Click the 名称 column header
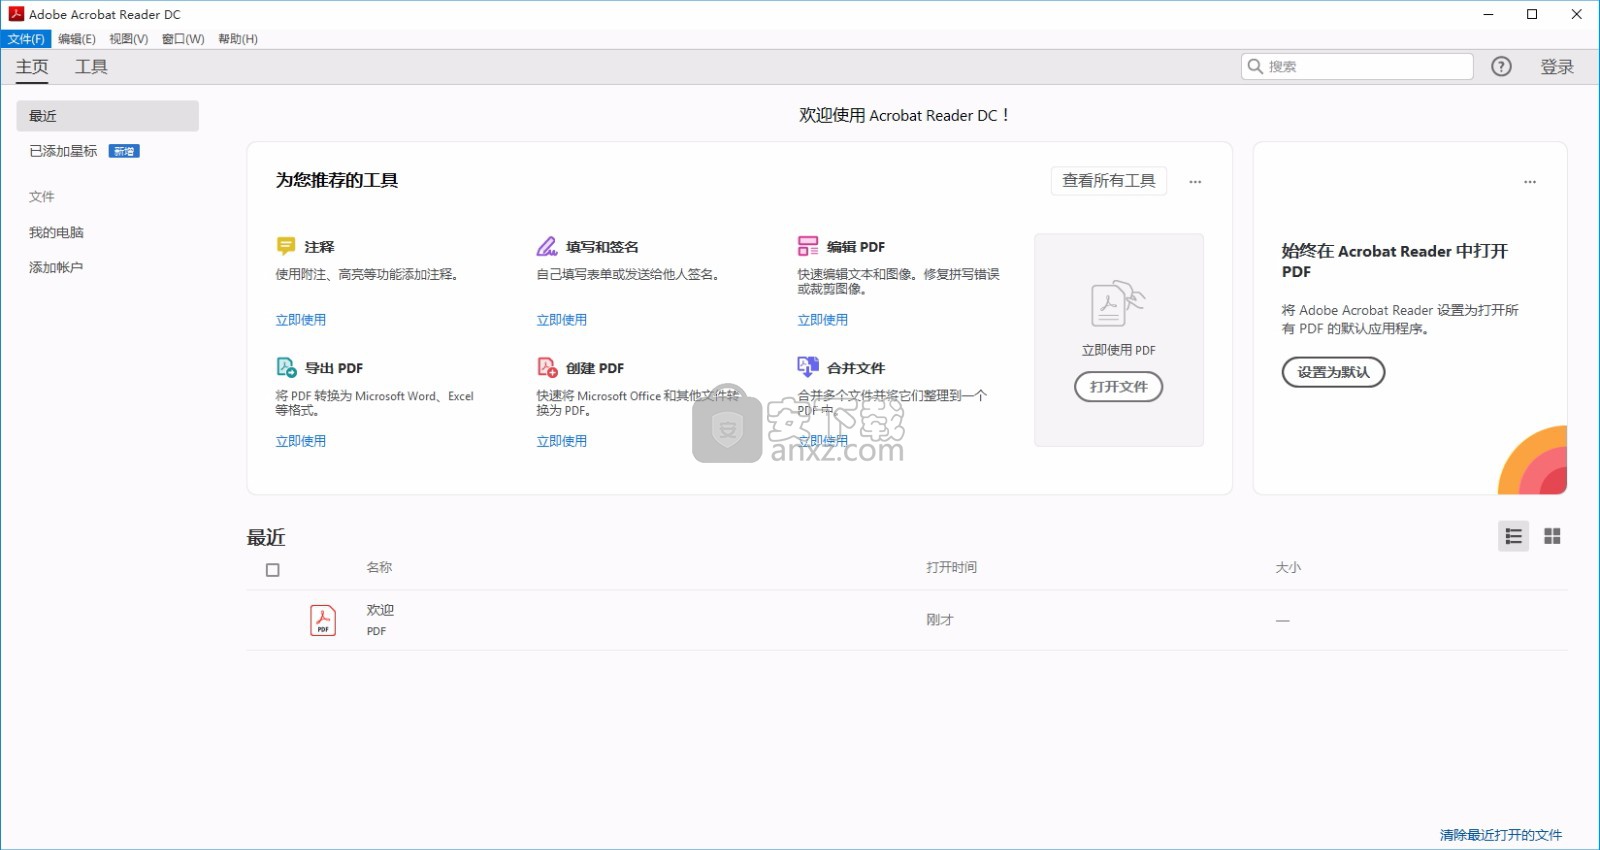Viewport: 1600px width, 850px height. (379, 567)
